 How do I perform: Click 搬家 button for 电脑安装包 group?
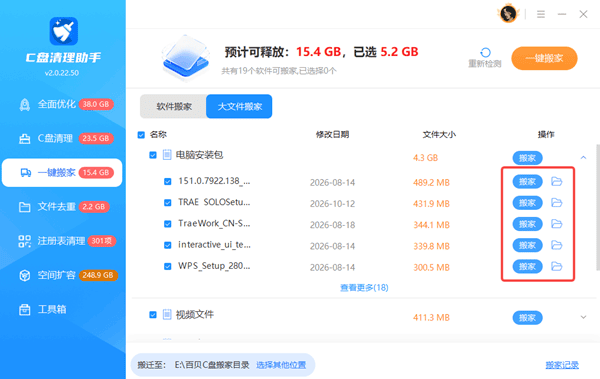point(527,158)
